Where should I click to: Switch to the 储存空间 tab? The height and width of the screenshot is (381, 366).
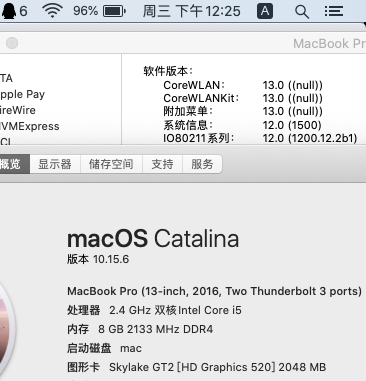(111, 164)
